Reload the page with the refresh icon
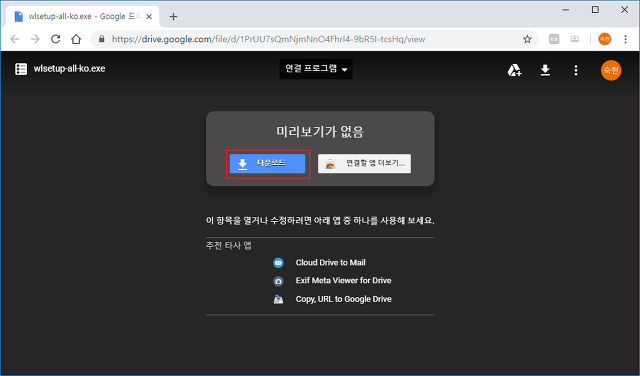The image size is (640, 376). click(56, 39)
